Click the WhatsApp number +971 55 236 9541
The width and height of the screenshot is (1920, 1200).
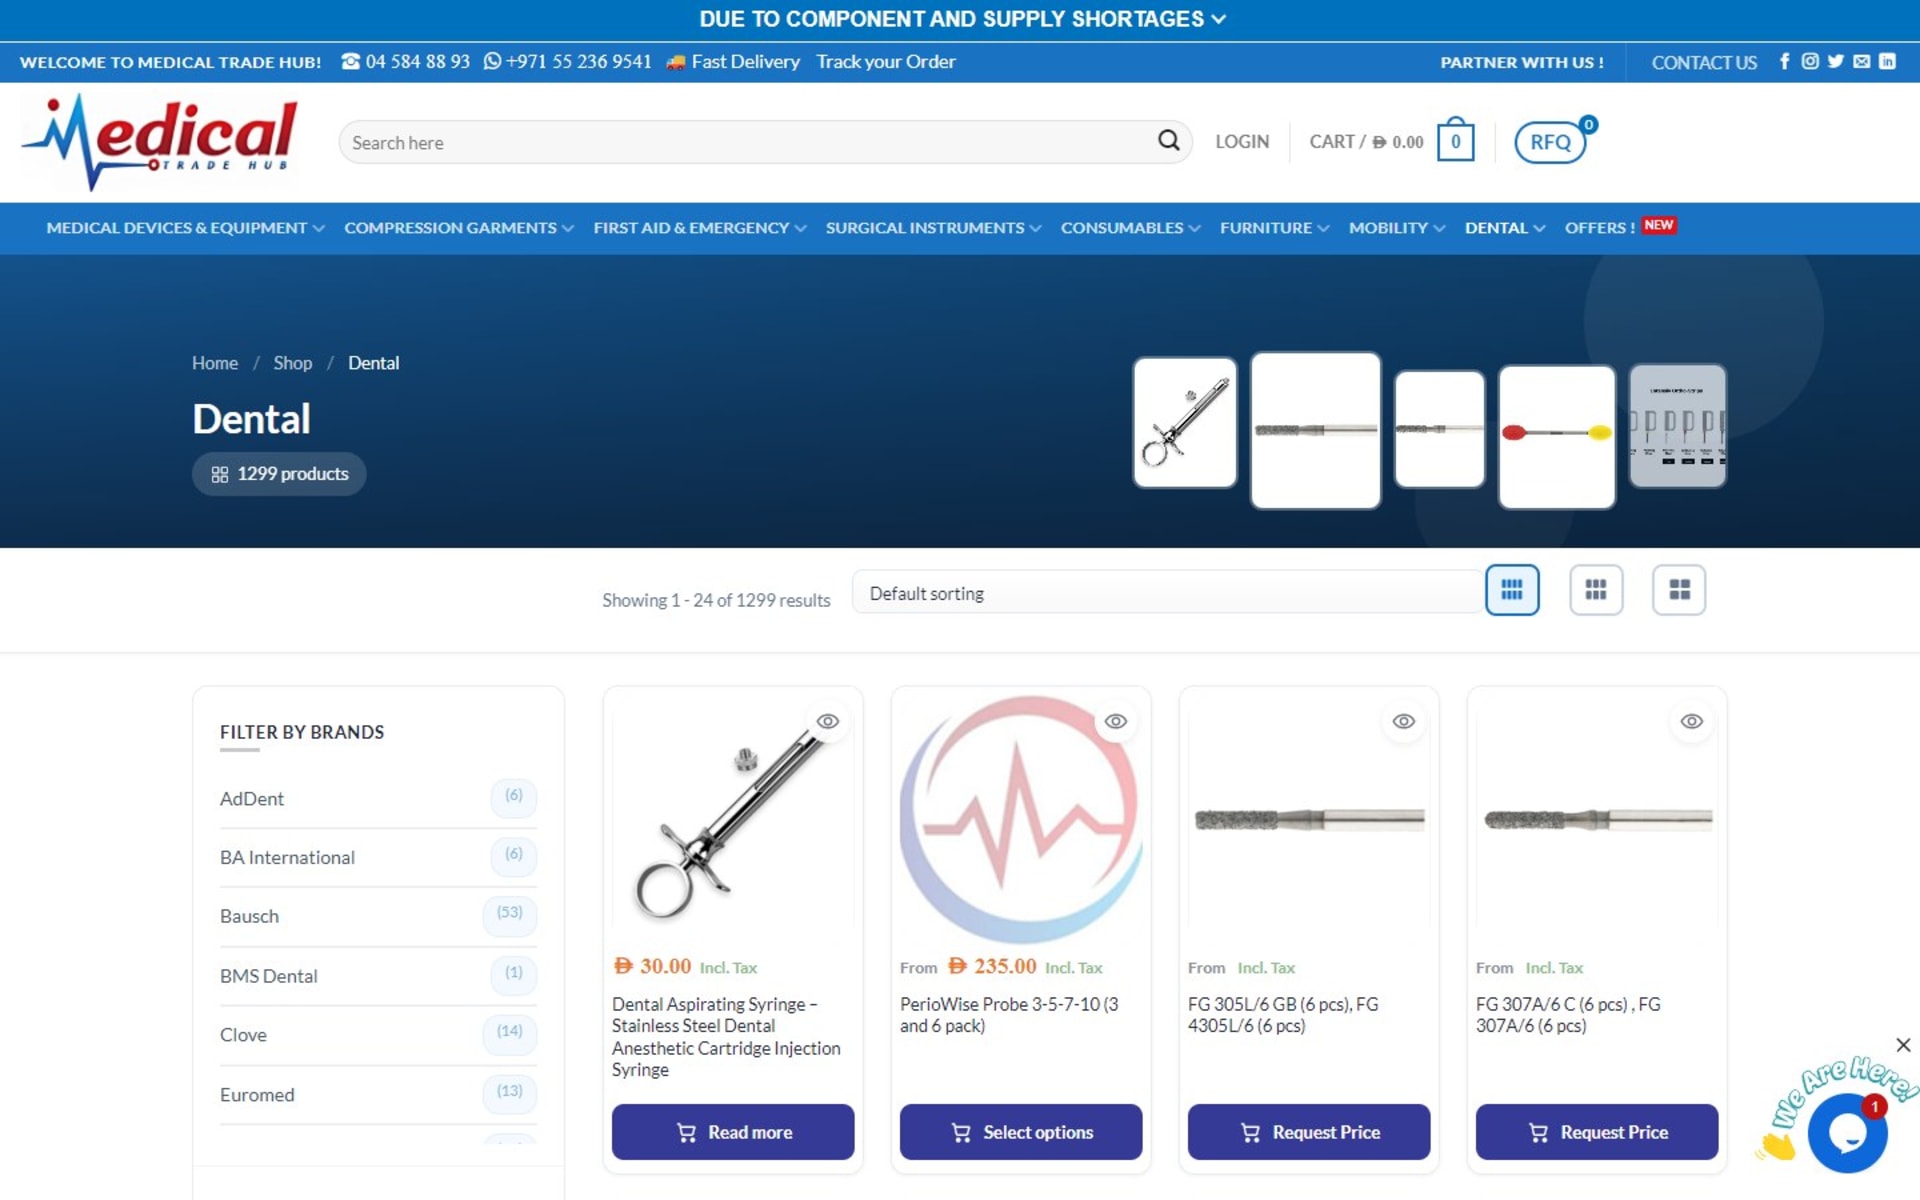pyautogui.click(x=567, y=61)
